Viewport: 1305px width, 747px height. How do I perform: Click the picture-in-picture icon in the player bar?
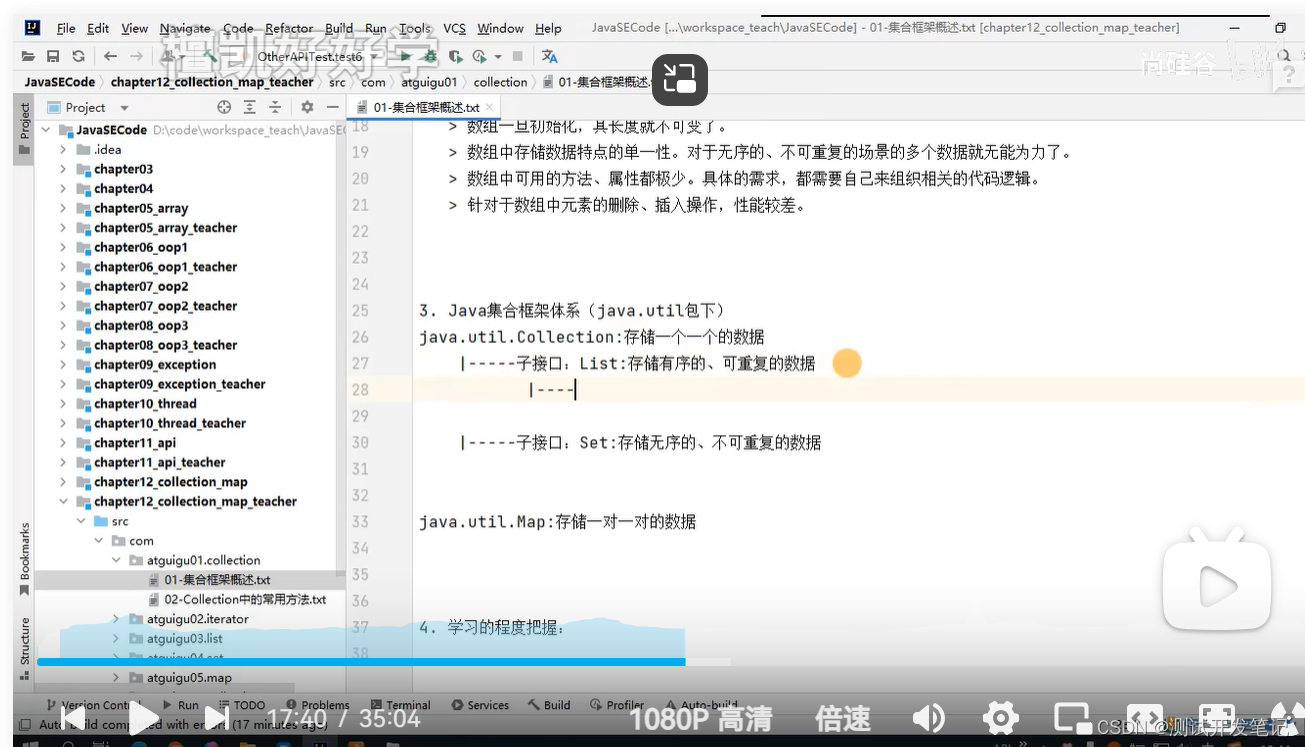coord(1072,718)
